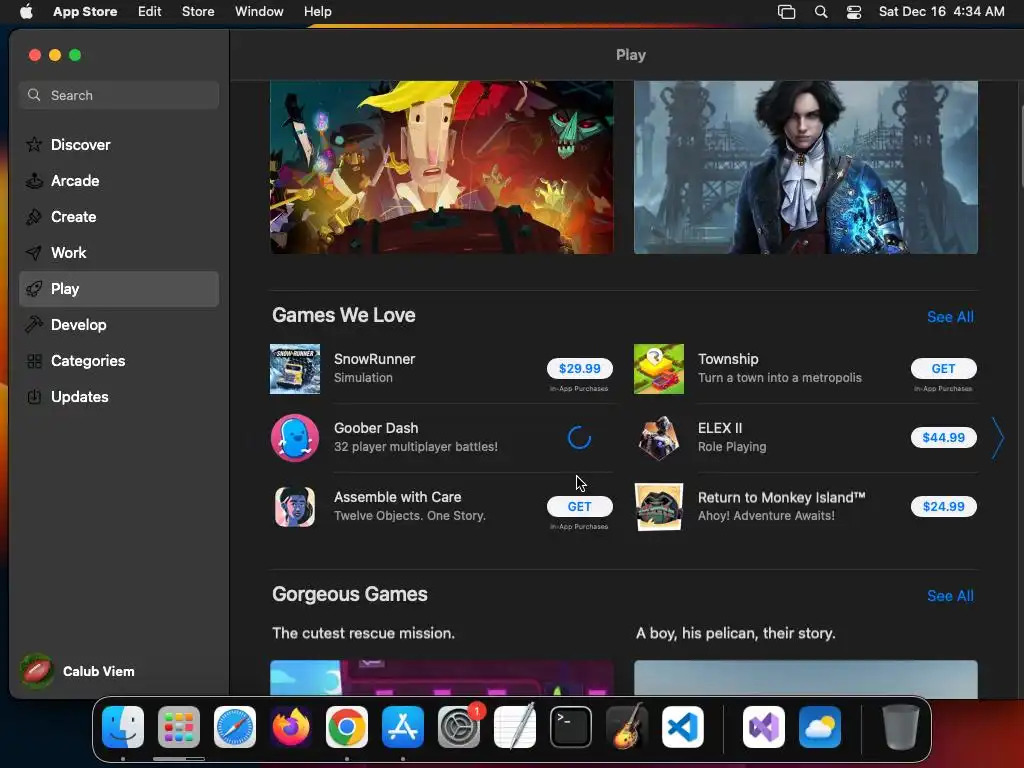Show next page of Games We Love

(x=997, y=438)
